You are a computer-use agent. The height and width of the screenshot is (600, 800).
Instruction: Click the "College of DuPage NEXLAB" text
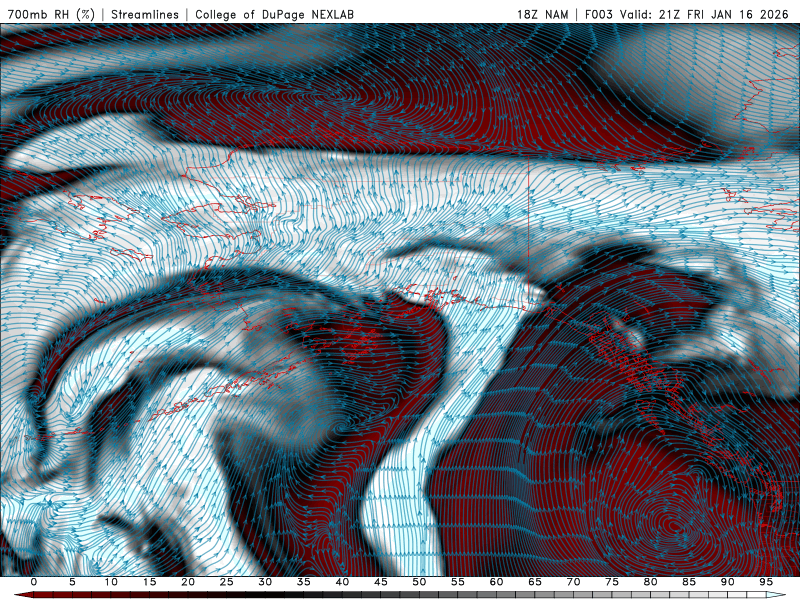(x=274, y=15)
